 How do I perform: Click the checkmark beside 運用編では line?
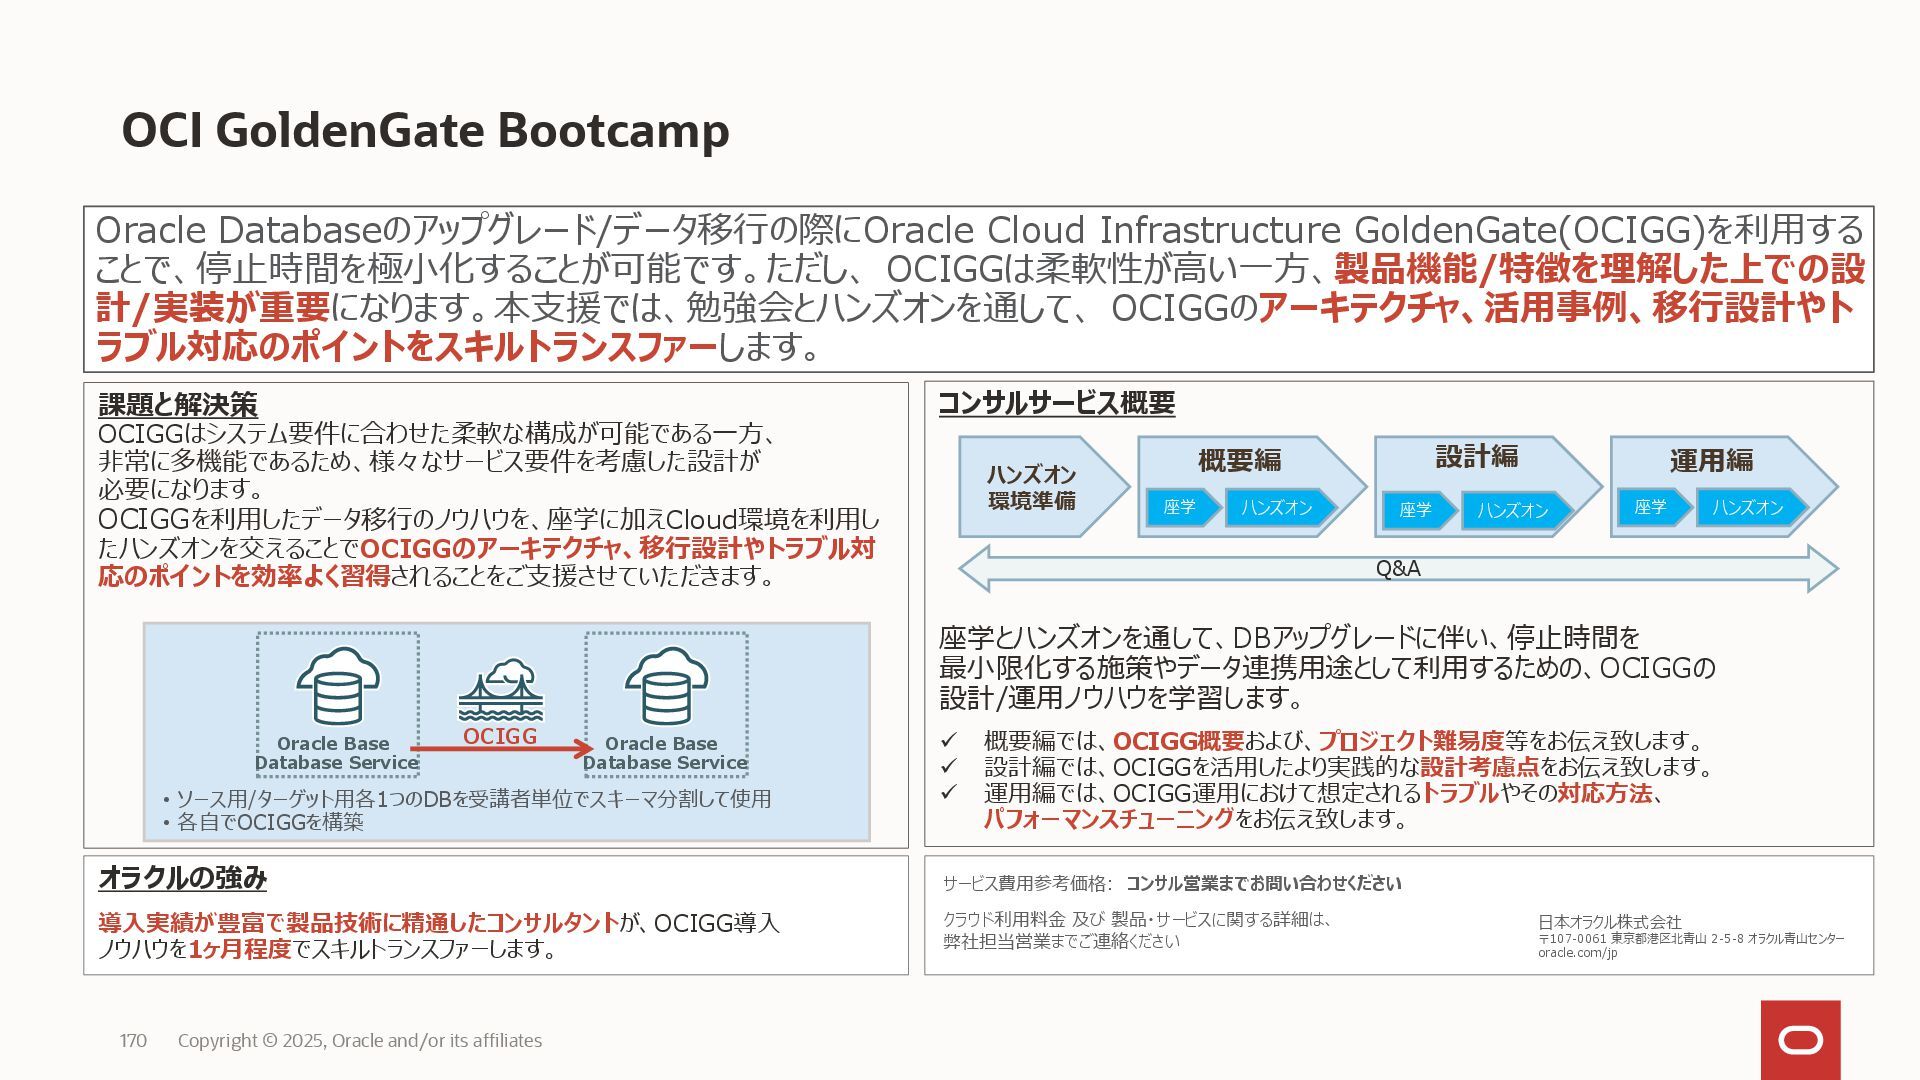click(948, 793)
